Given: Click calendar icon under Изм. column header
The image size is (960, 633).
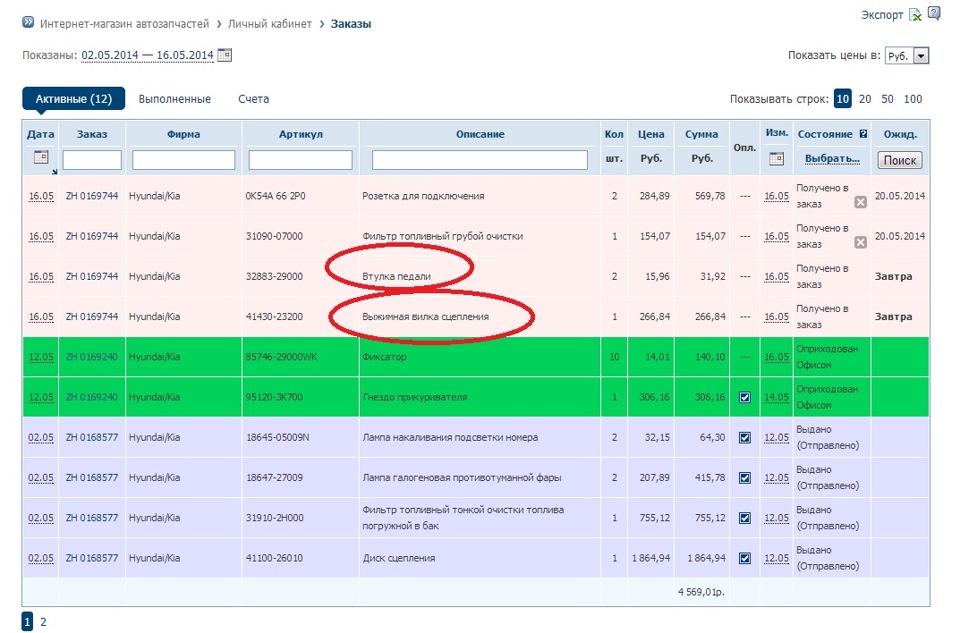Looking at the screenshot, I should [776, 159].
